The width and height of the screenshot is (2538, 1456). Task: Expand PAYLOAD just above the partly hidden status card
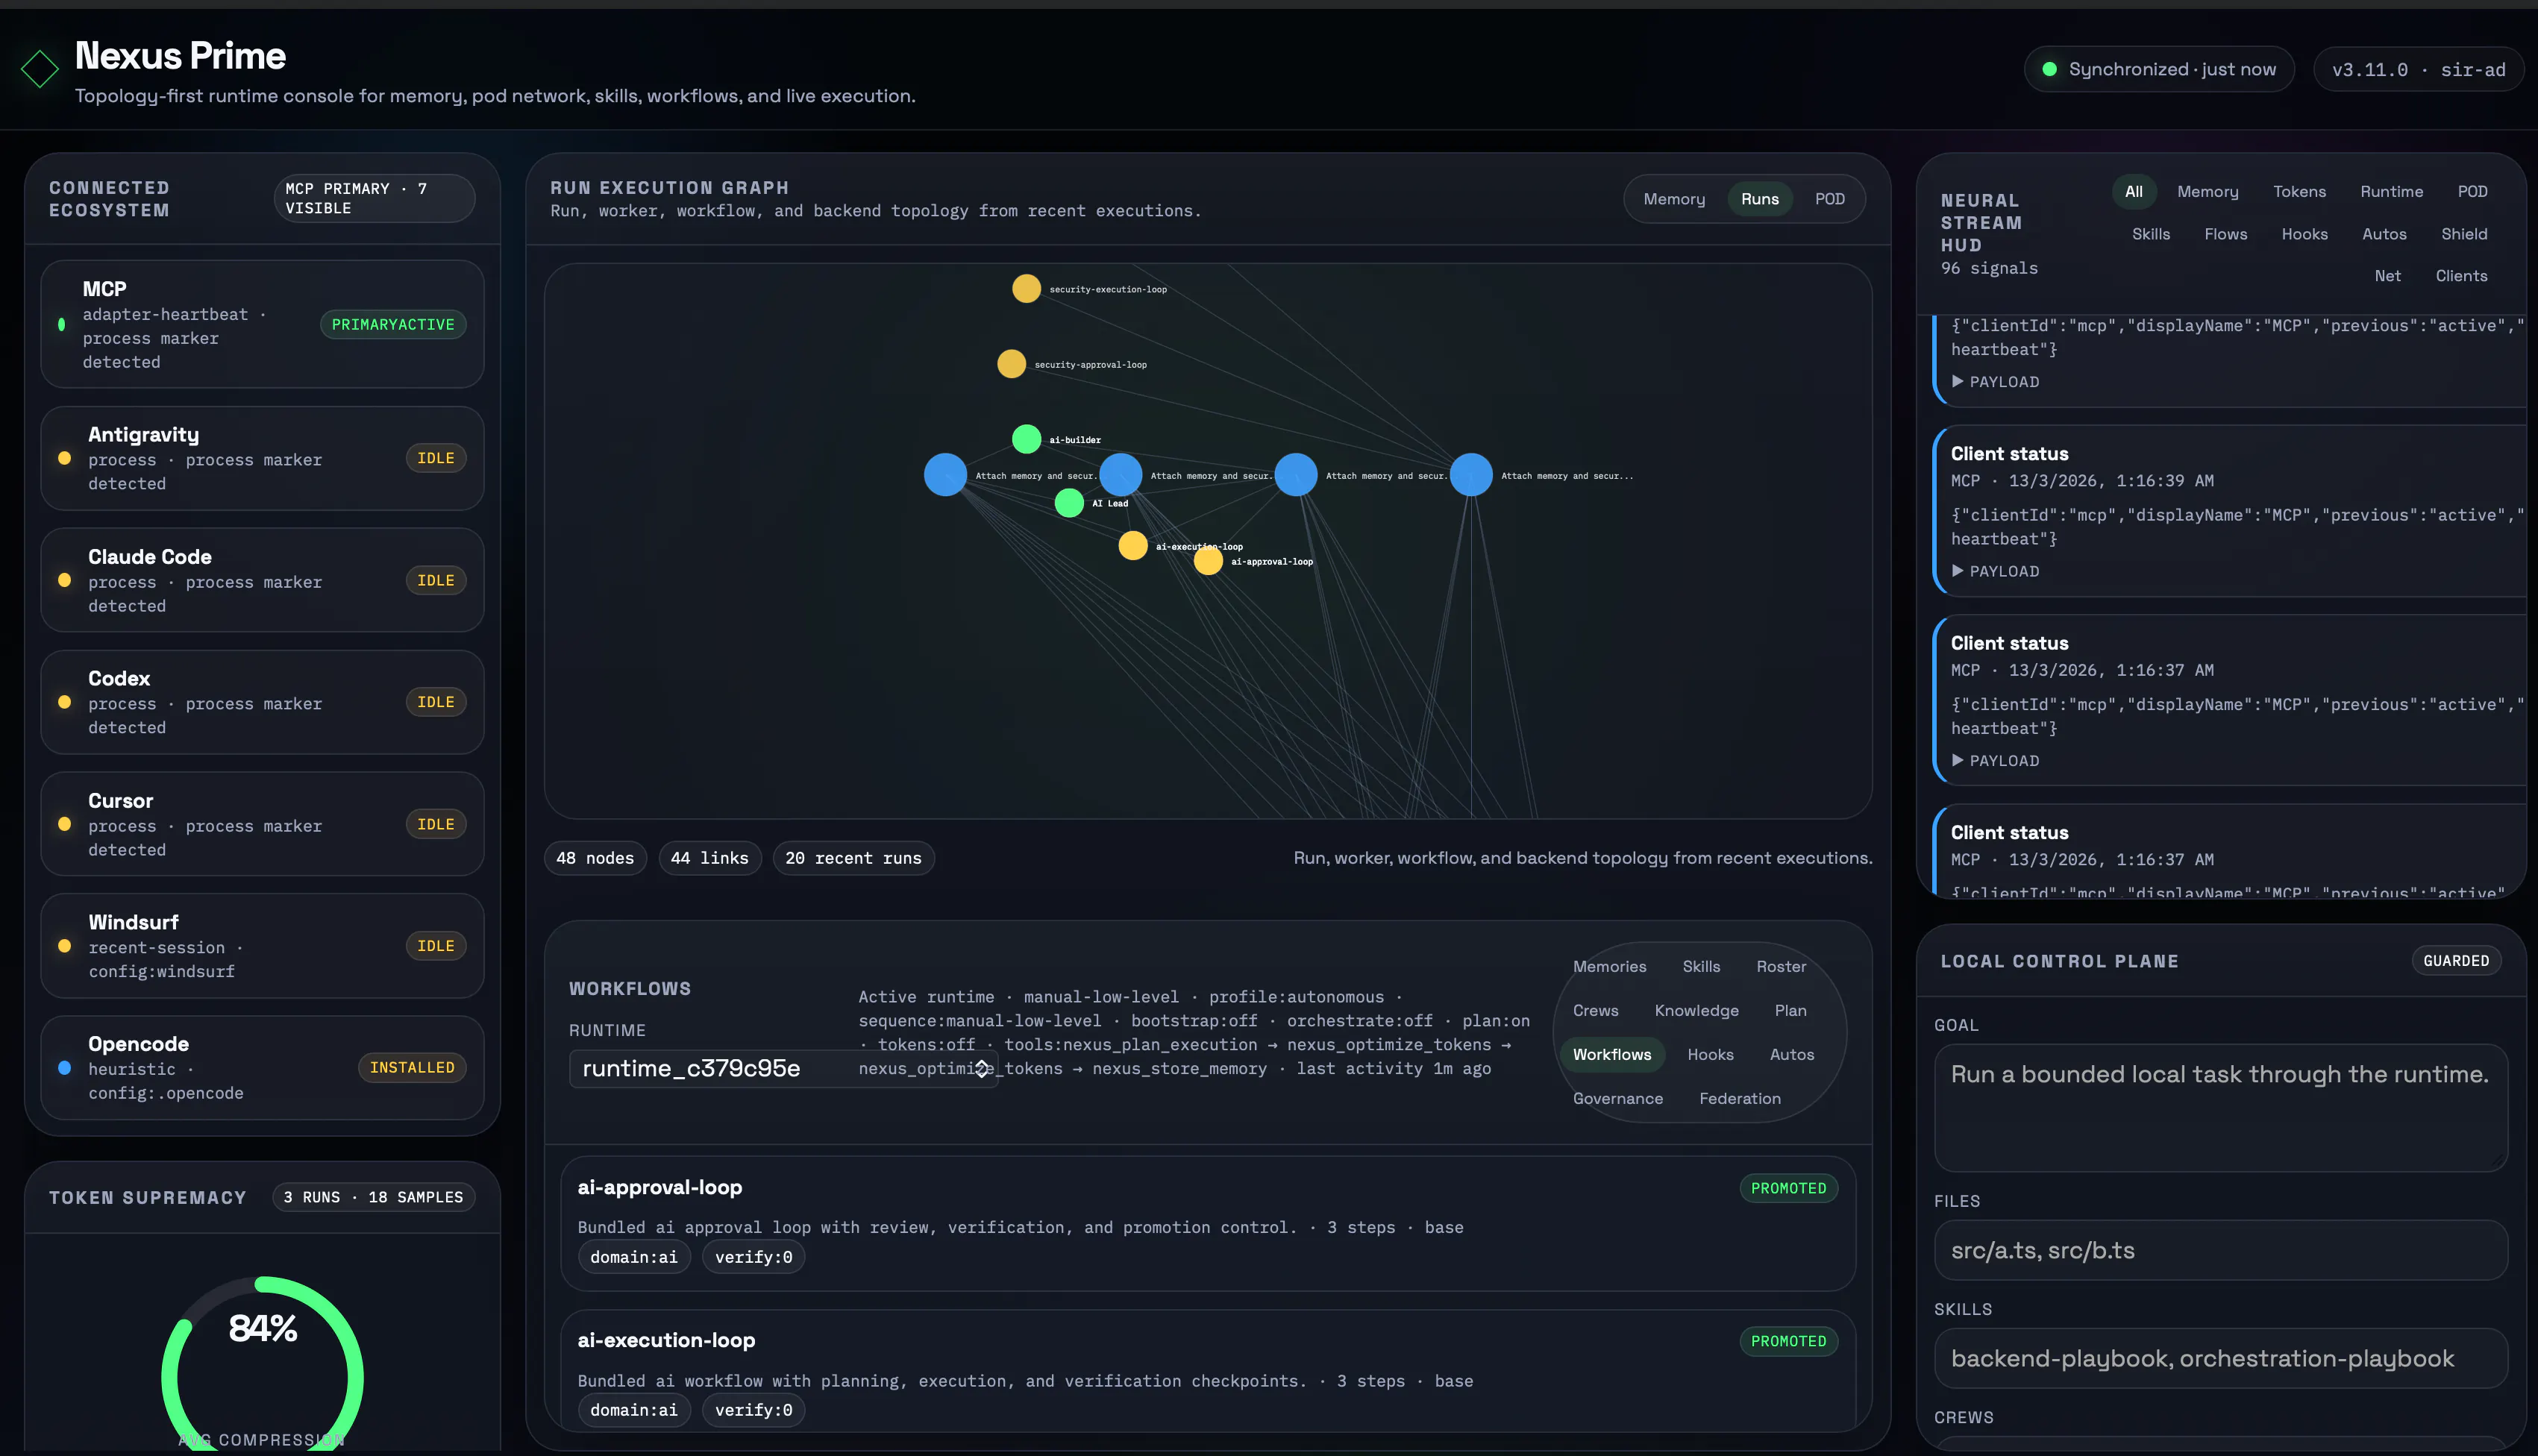pyautogui.click(x=1995, y=761)
